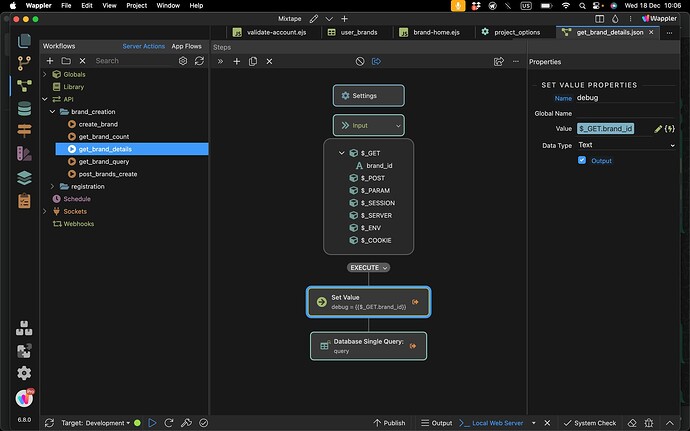Toggle output icon on Set Value step
690x431 pixels.
[x=415, y=302]
